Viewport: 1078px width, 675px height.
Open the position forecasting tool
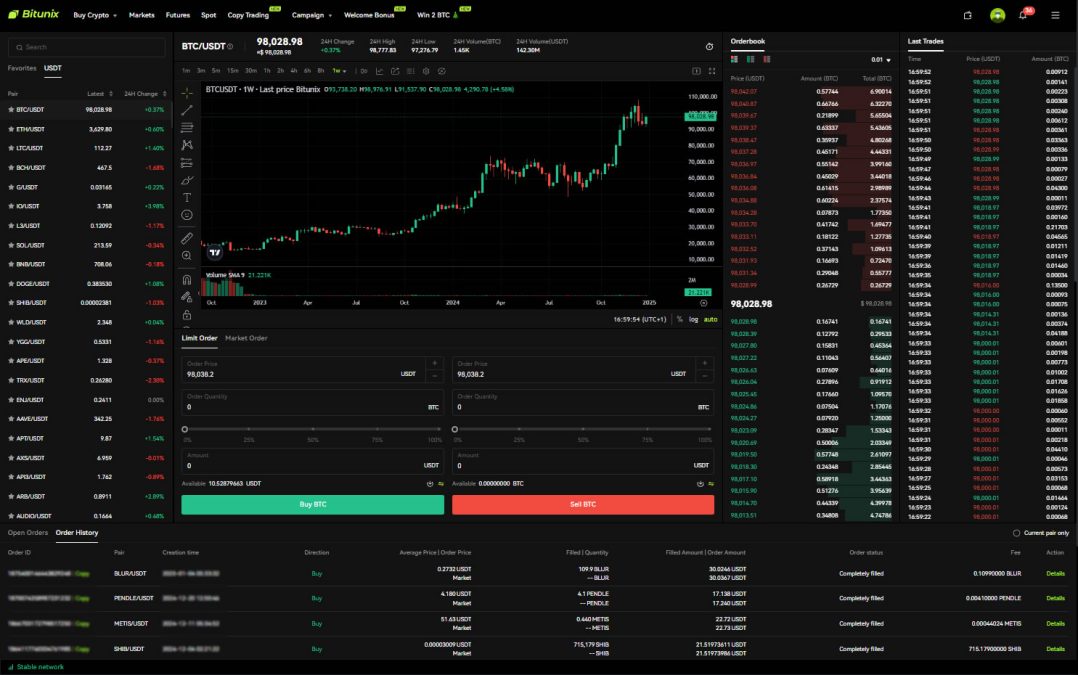(186, 163)
